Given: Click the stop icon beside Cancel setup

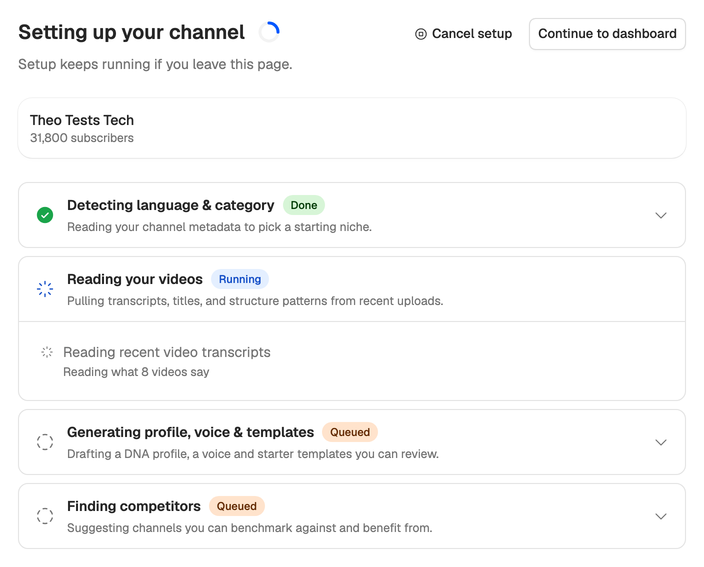Looking at the screenshot, I should coord(421,34).
